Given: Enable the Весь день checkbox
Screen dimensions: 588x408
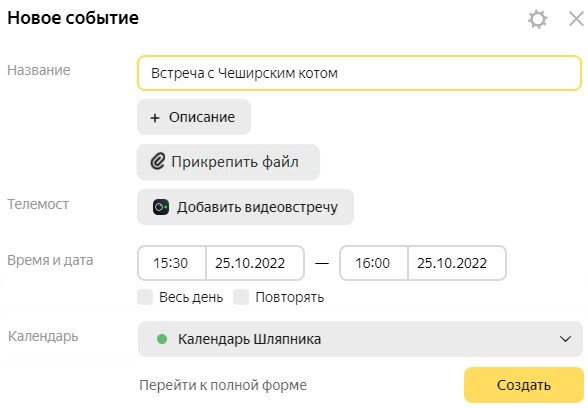Looking at the screenshot, I should [145, 297].
